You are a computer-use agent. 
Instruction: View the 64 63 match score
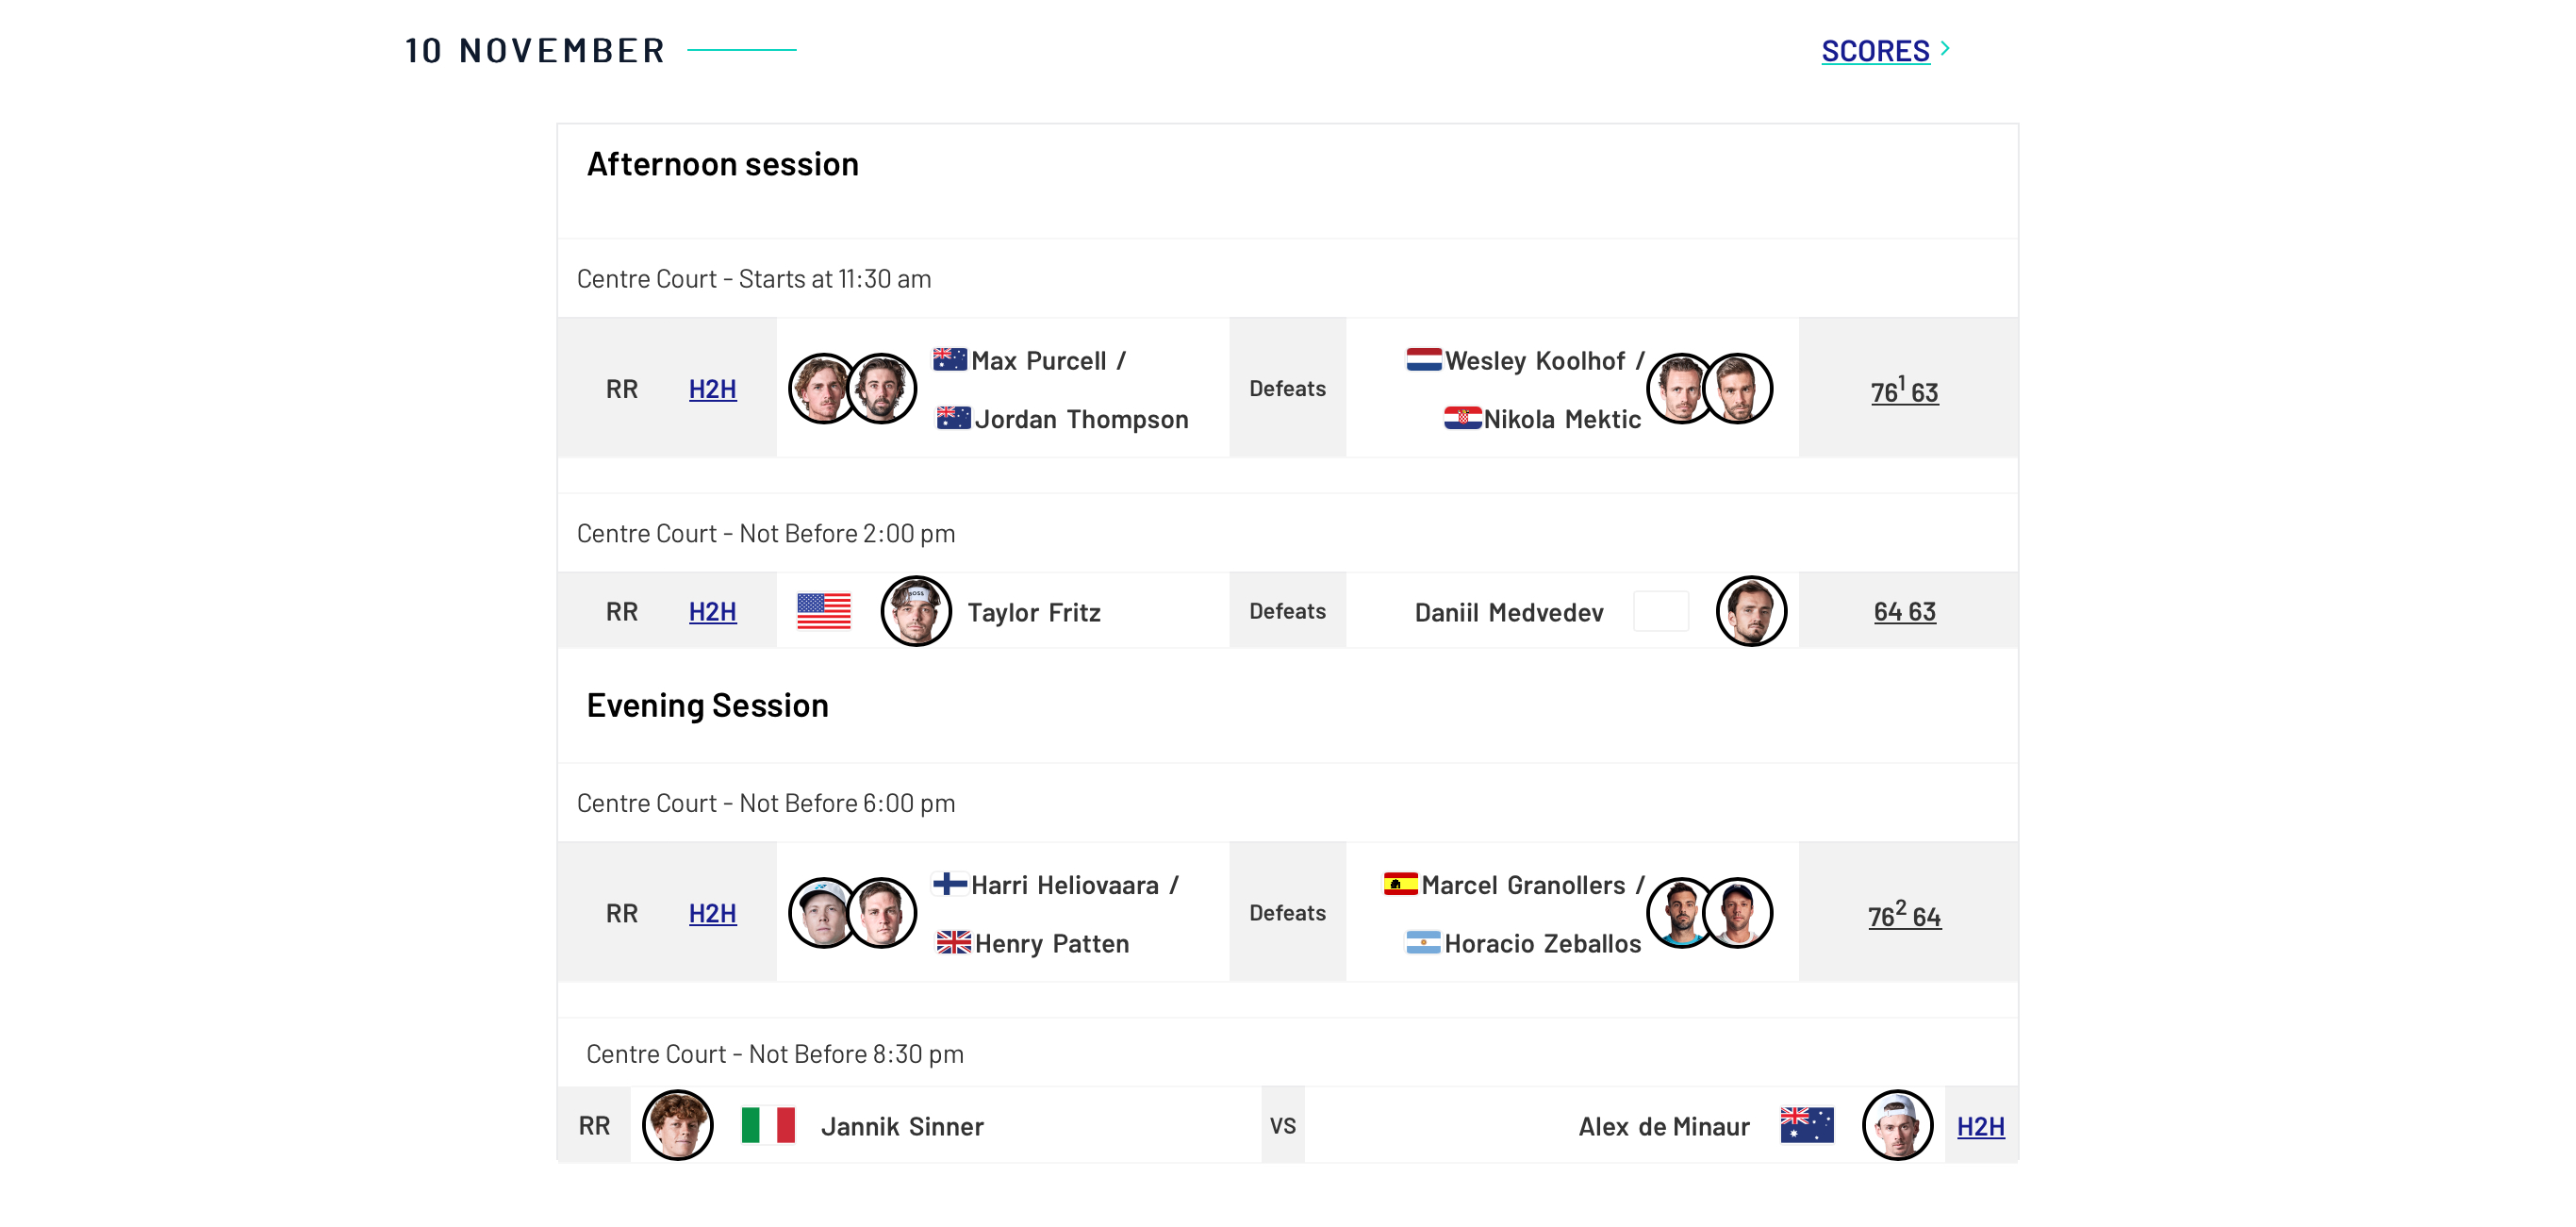click(1904, 611)
